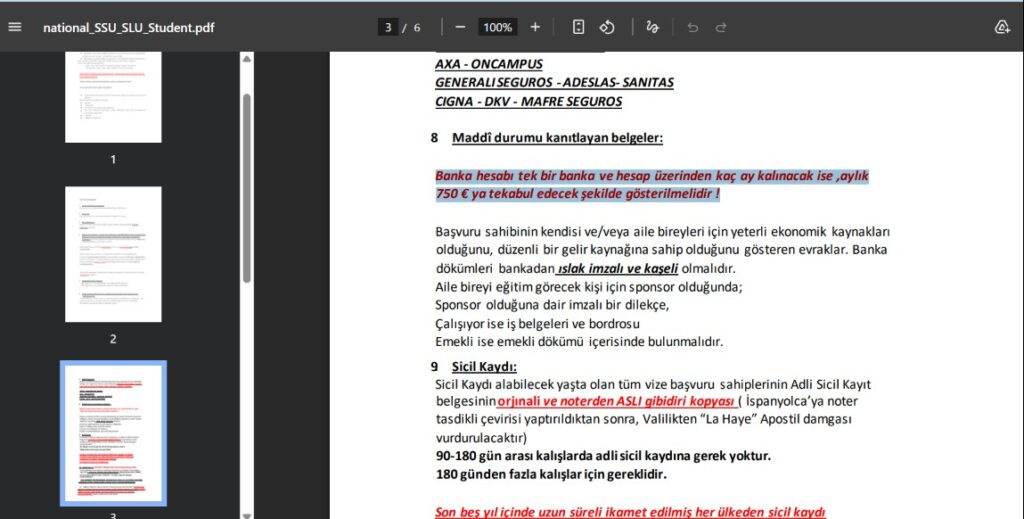Screen dimensions: 1024x519
Task: Save the PDF to Google Drive
Action: (1002, 27)
